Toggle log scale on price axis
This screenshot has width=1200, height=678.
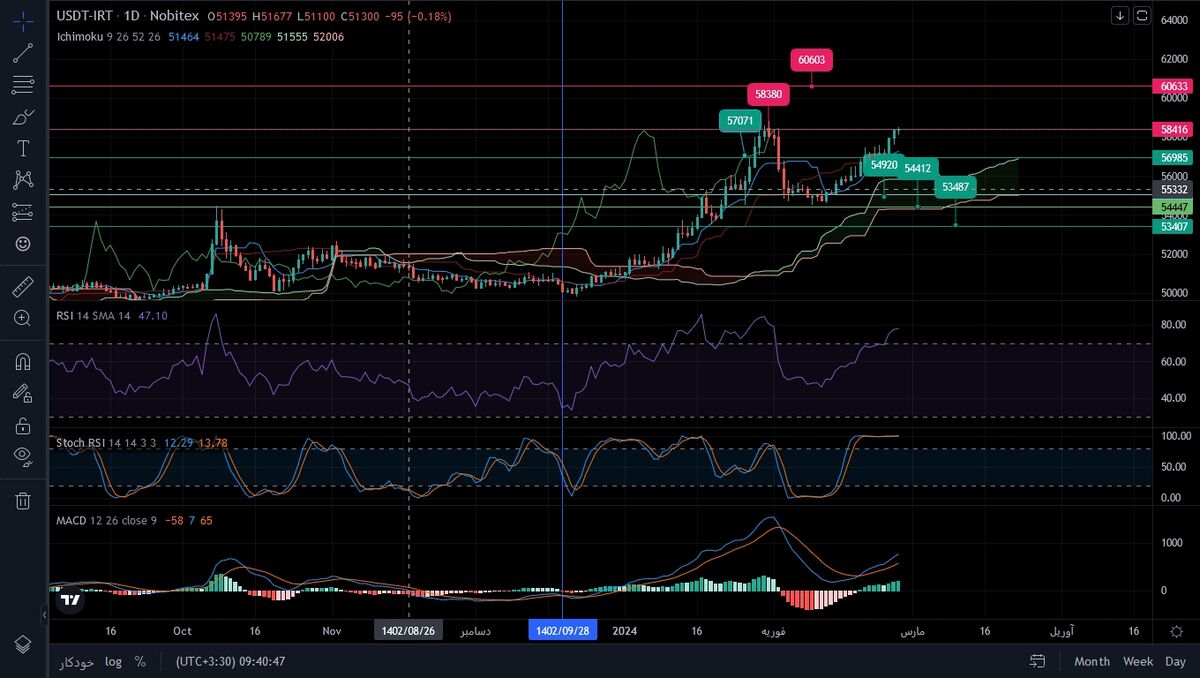(x=114, y=661)
